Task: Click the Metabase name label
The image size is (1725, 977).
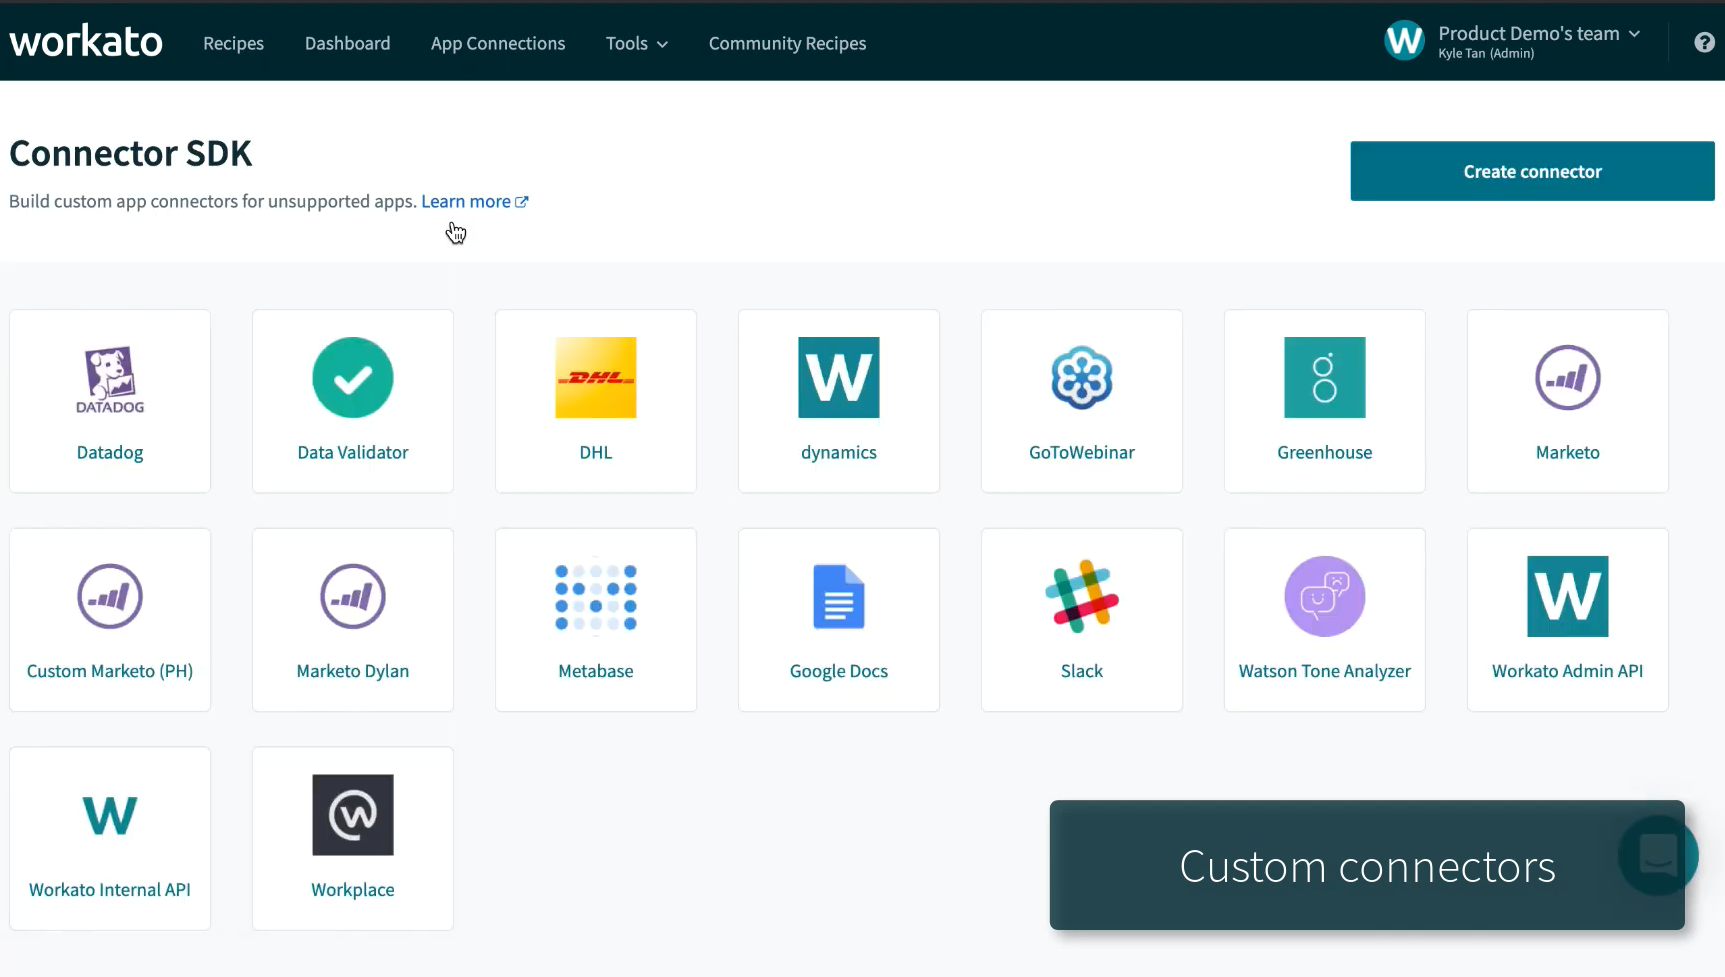Action: [596, 671]
